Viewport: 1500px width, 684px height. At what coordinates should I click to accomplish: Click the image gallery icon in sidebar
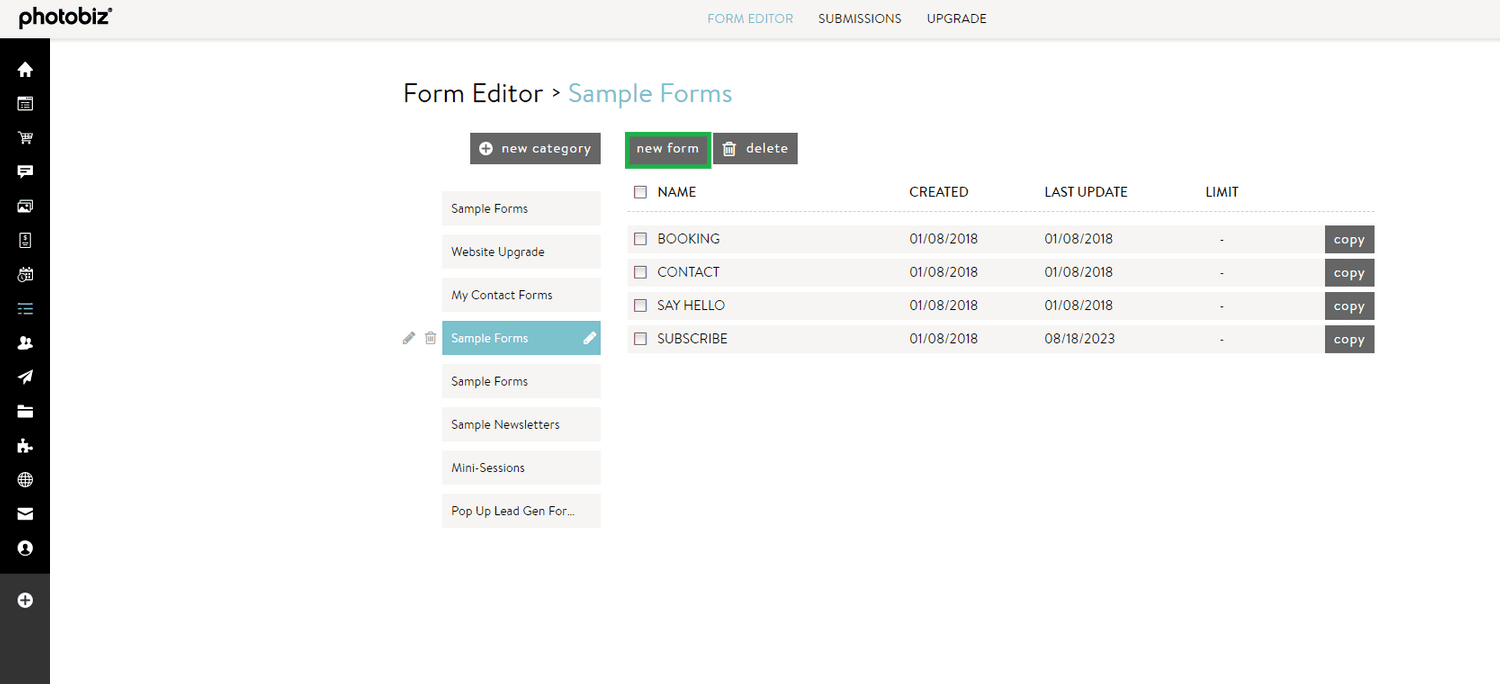pos(24,205)
